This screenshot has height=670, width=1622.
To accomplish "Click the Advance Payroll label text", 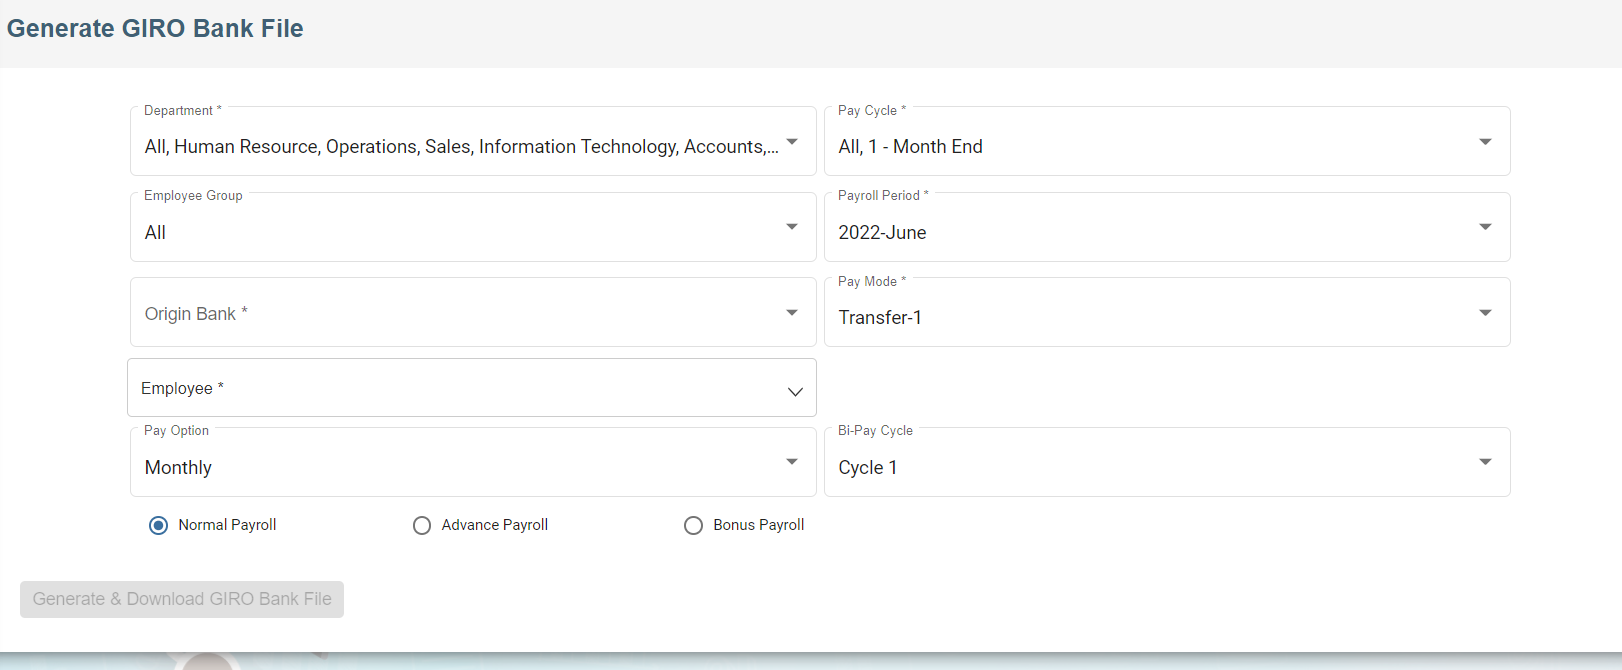I will (x=495, y=525).
